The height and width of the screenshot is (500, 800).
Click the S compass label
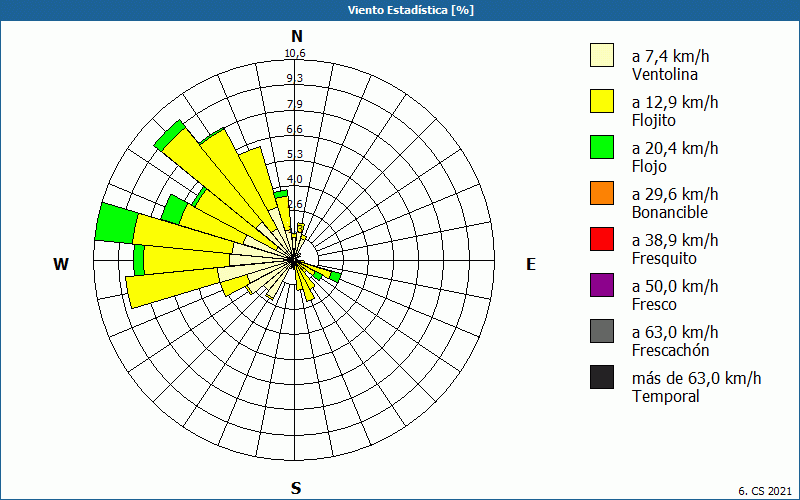pos(296,488)
